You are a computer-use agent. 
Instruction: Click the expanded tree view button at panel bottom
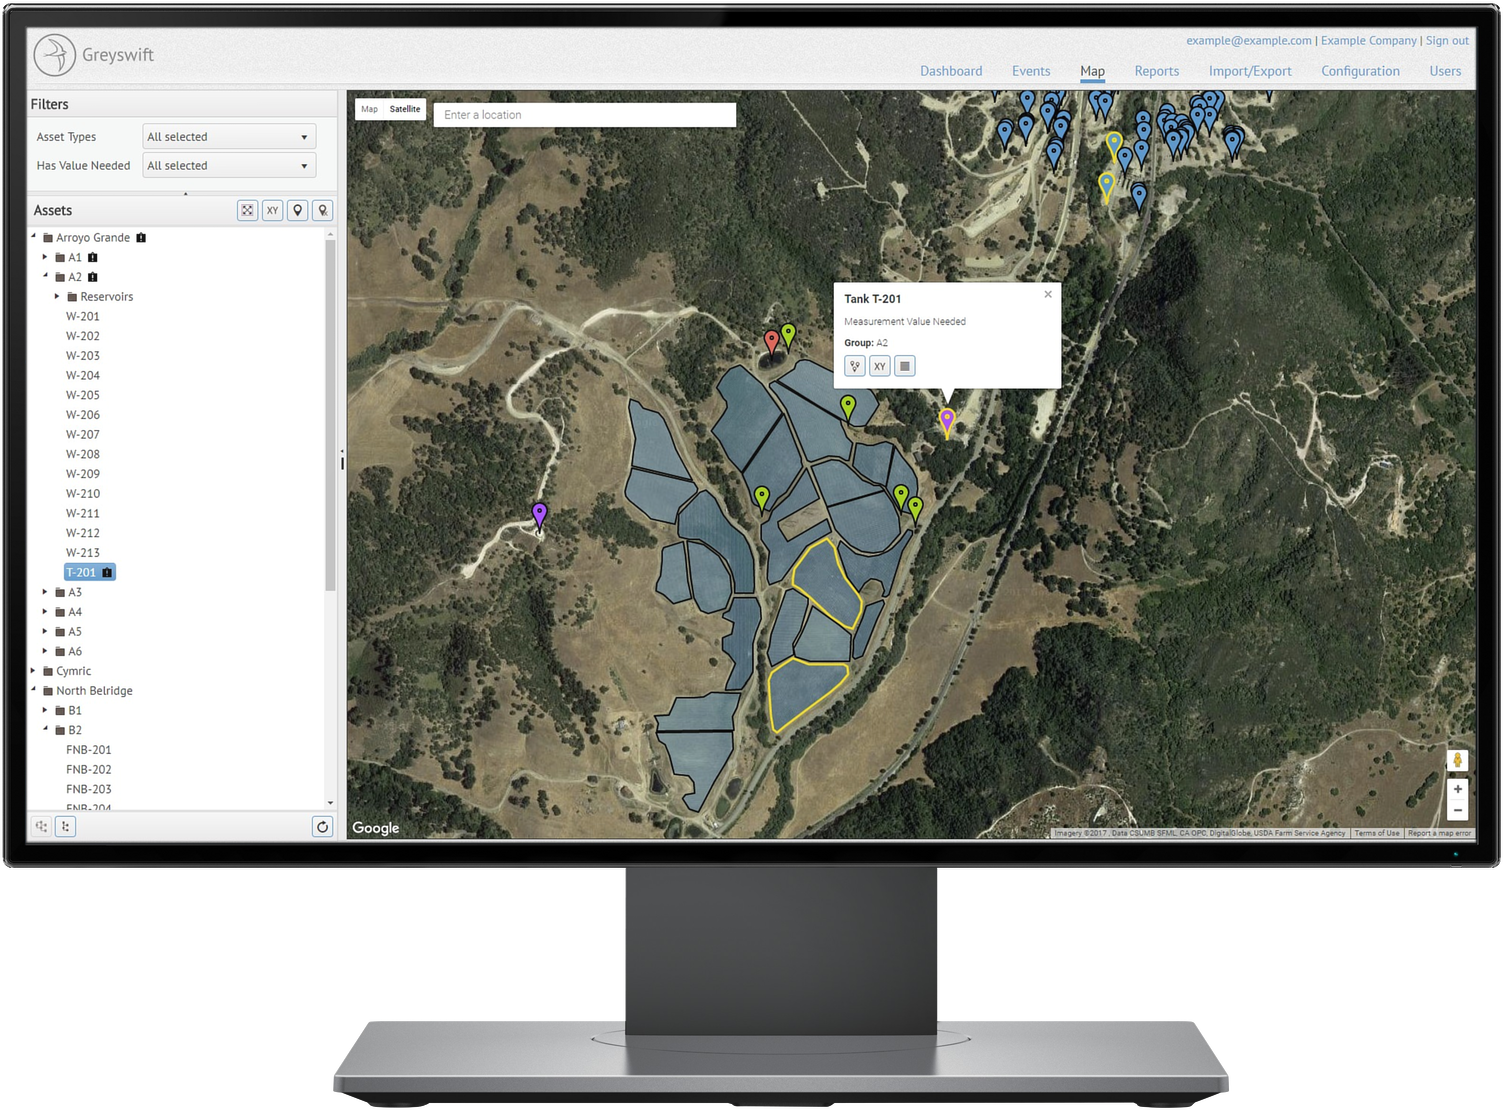point(65,826)
